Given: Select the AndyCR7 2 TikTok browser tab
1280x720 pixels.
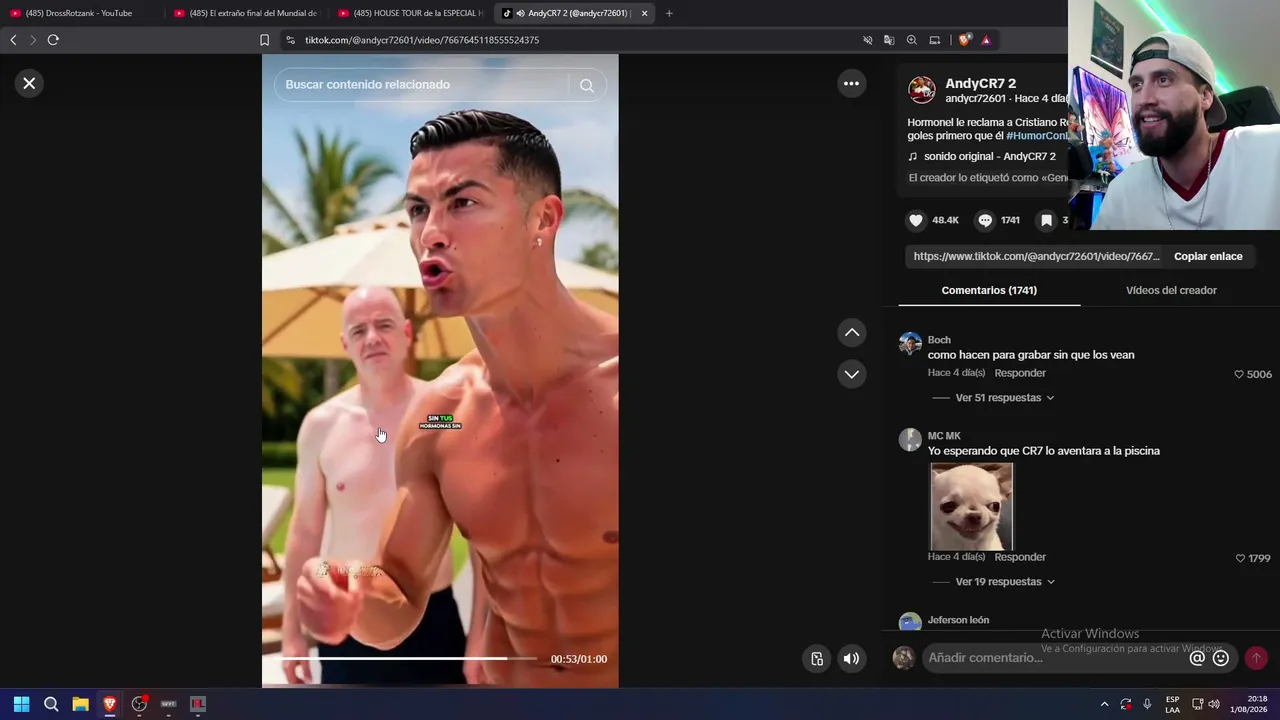Looking at the screenshot, I should pos(574,13).
